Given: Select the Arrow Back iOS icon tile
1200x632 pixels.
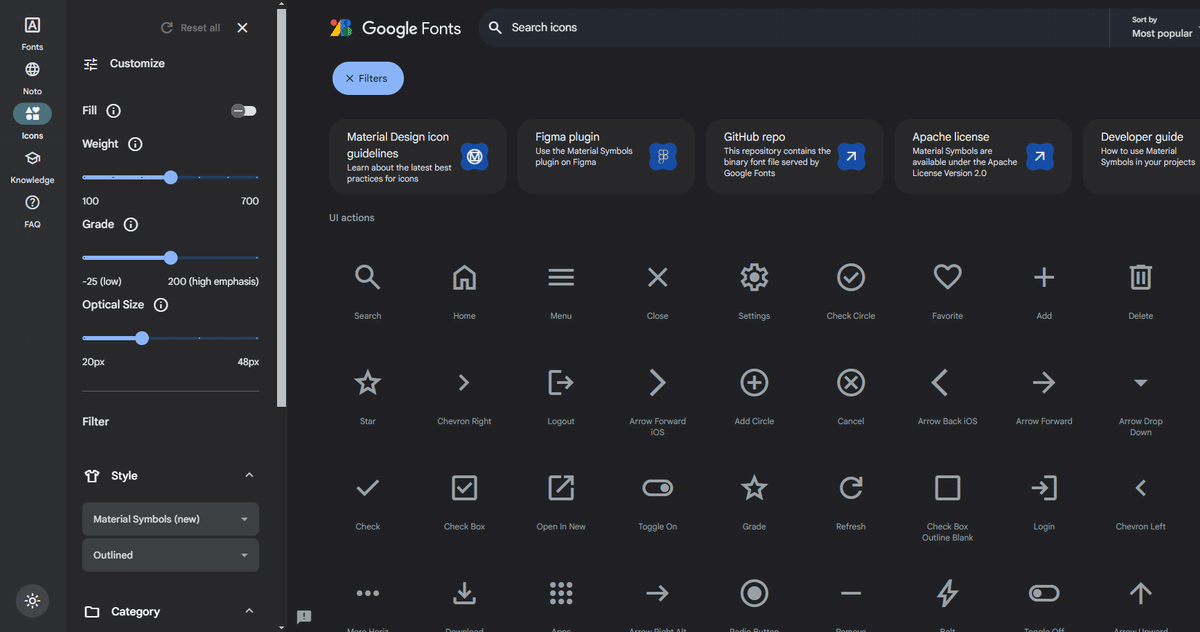Looking at the screenshot, I should click(x=947, y=395).
